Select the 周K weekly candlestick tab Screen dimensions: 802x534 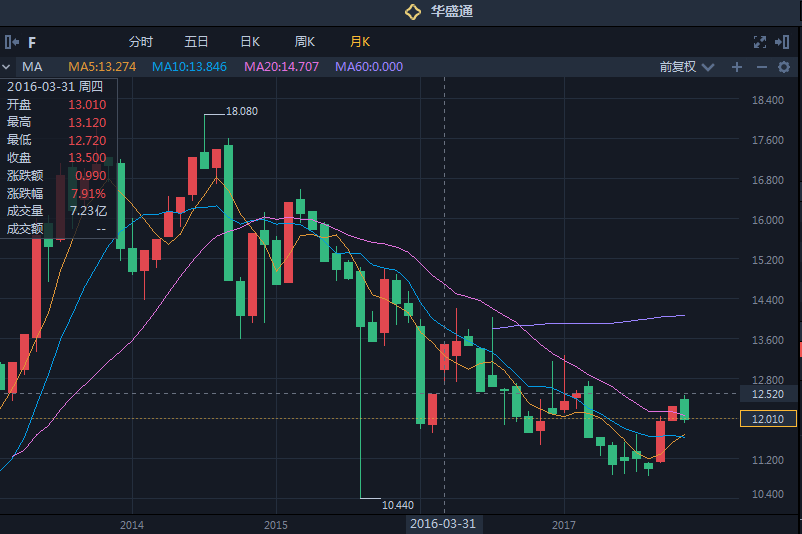tap(305, 42)
